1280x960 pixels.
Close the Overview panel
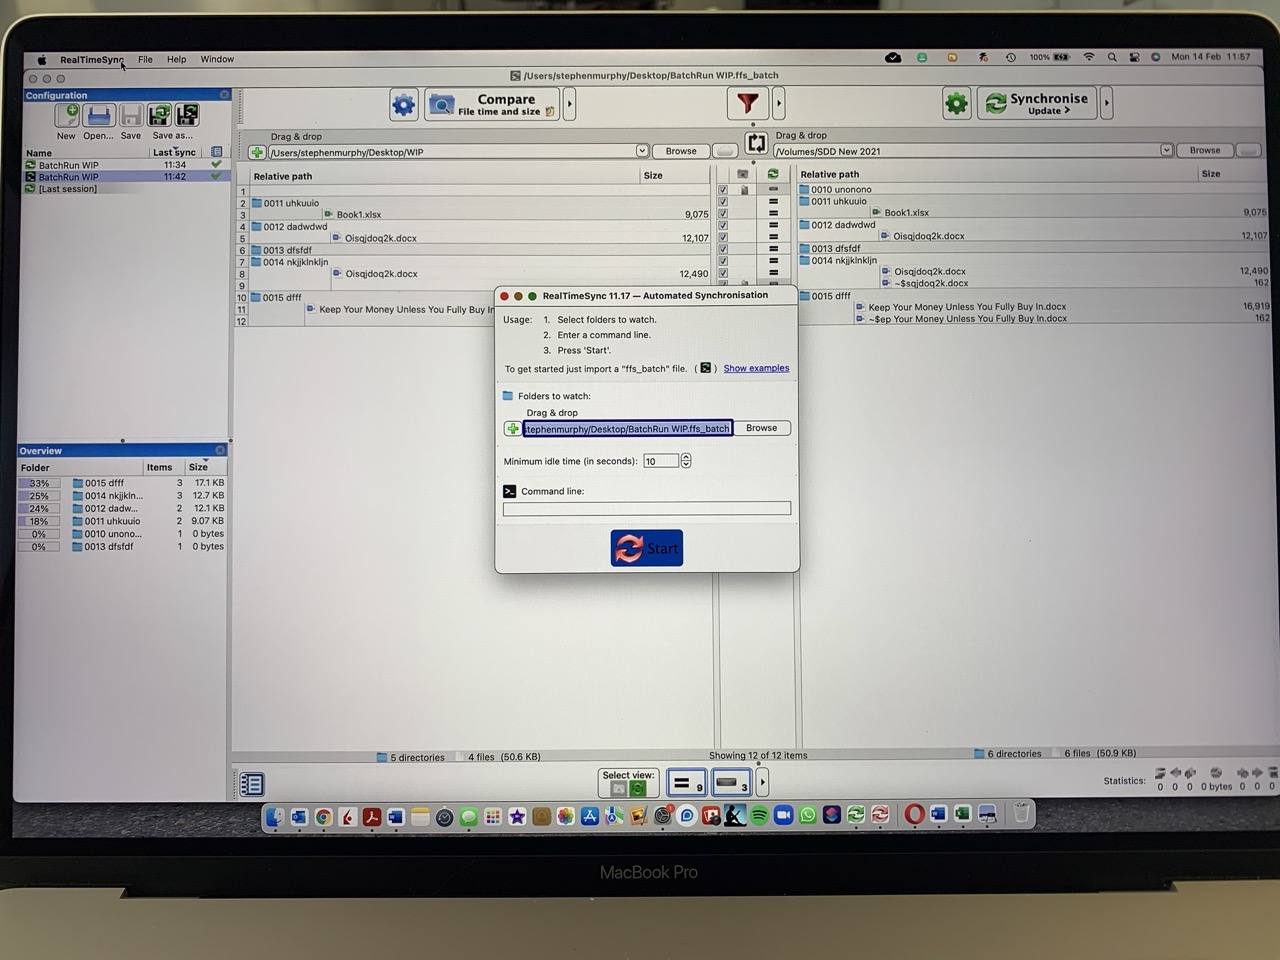(220, 451)
